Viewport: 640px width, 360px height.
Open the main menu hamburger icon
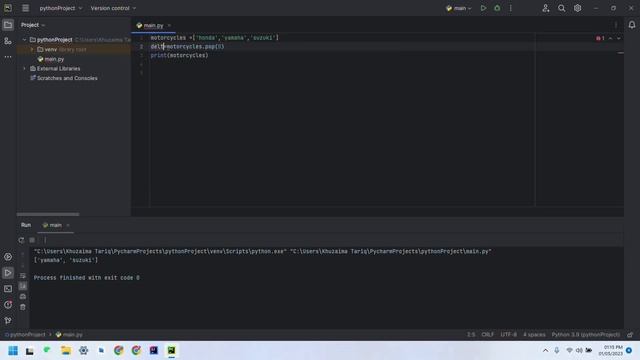(x=25, y=8)
